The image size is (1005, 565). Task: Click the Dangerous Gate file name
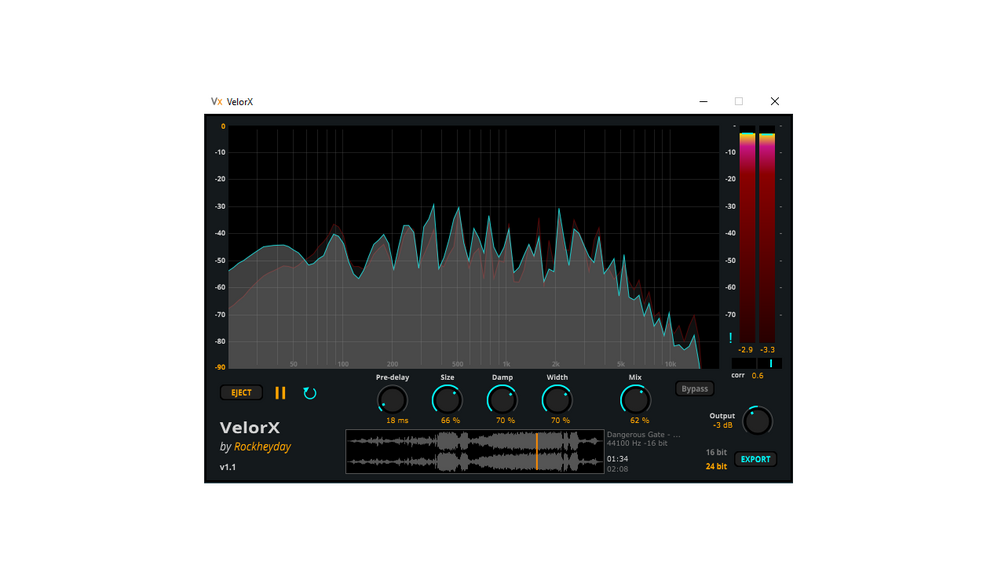tap(644, 434)
